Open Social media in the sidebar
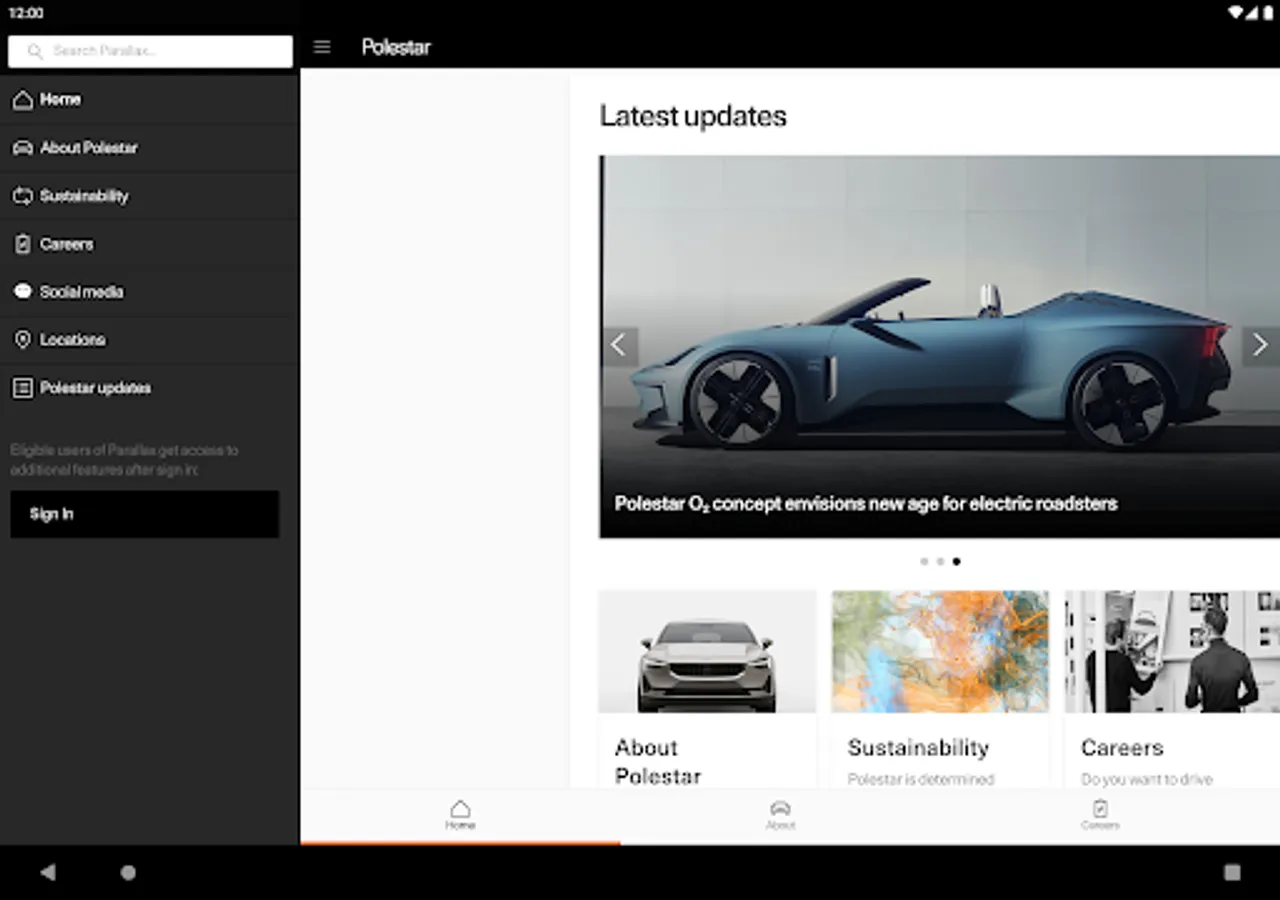1280x900 pixels. [150, 292]
